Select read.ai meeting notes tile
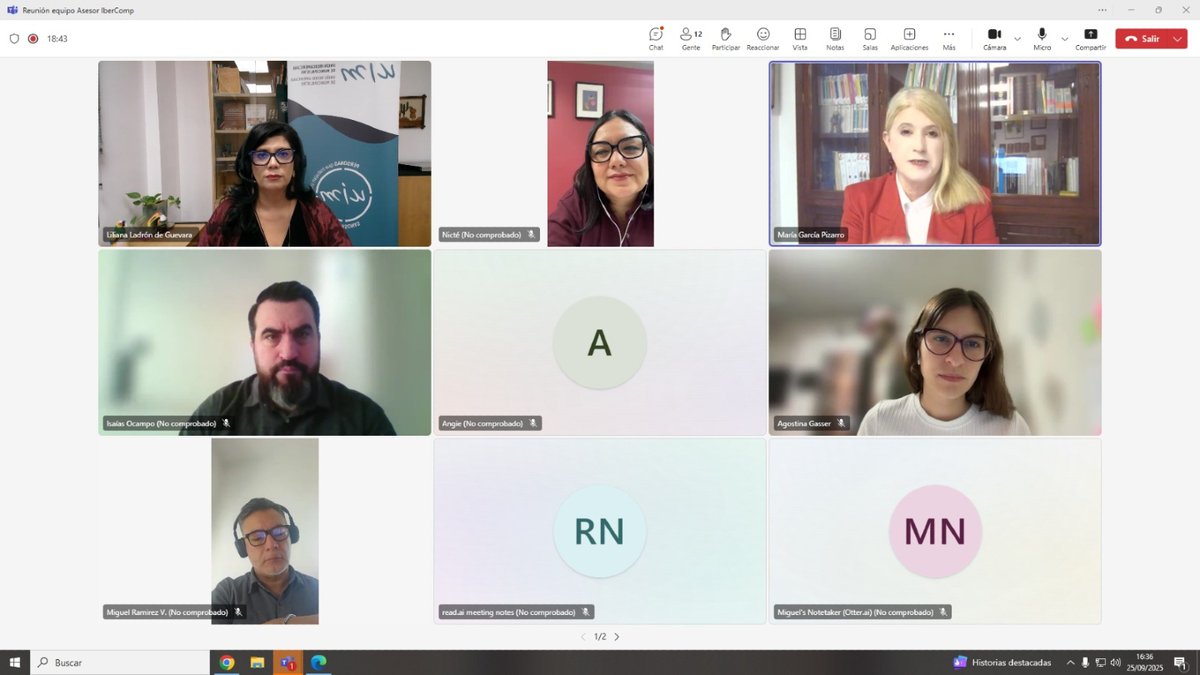Viewport: 1200px width, 675px height. point(600,531)
